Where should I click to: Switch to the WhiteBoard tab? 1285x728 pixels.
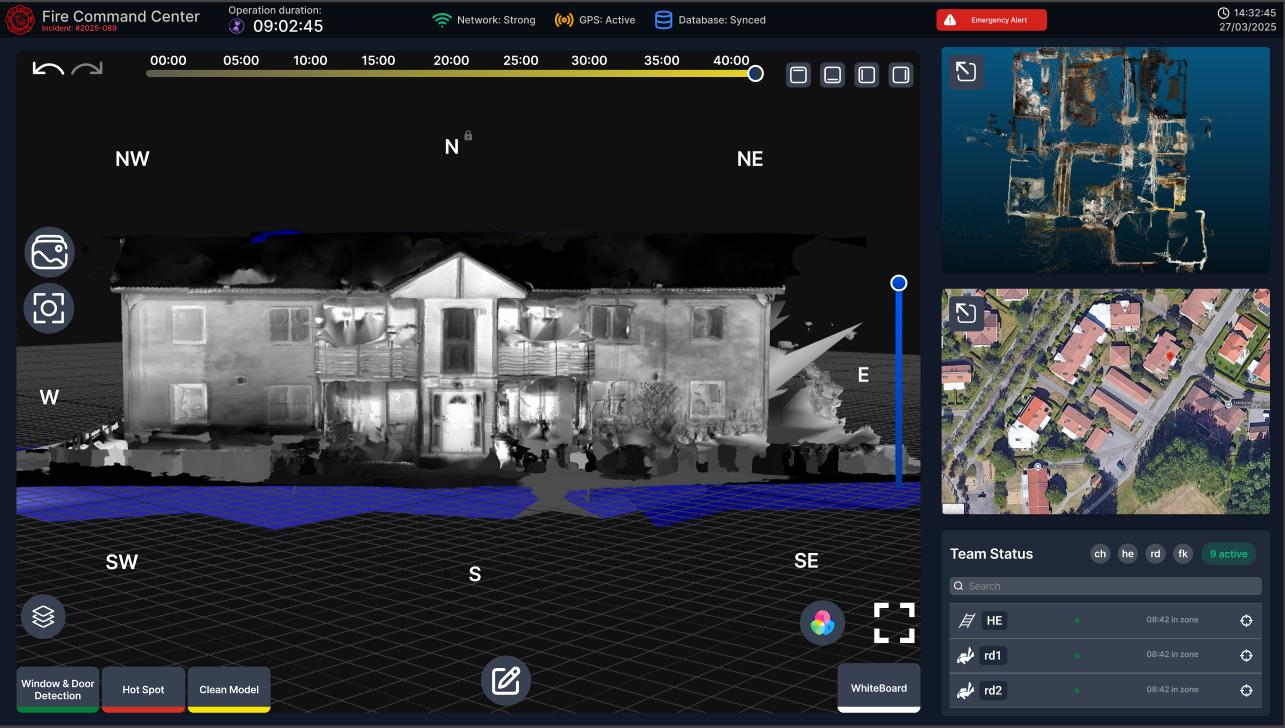point(878,688)
